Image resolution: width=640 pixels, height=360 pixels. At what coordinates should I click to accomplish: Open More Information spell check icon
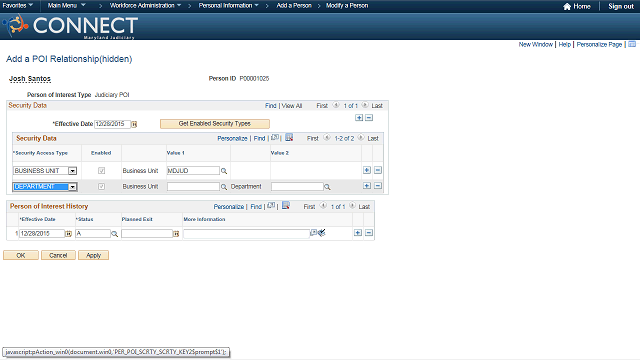click(x=322, y=233)
